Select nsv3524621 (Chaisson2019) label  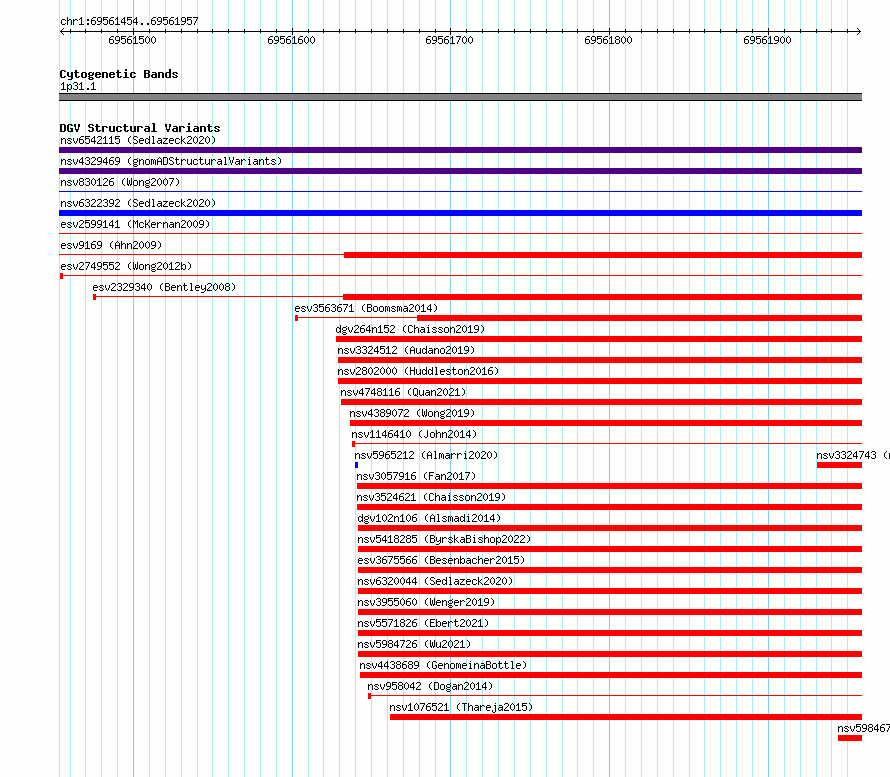click(431, 497)
